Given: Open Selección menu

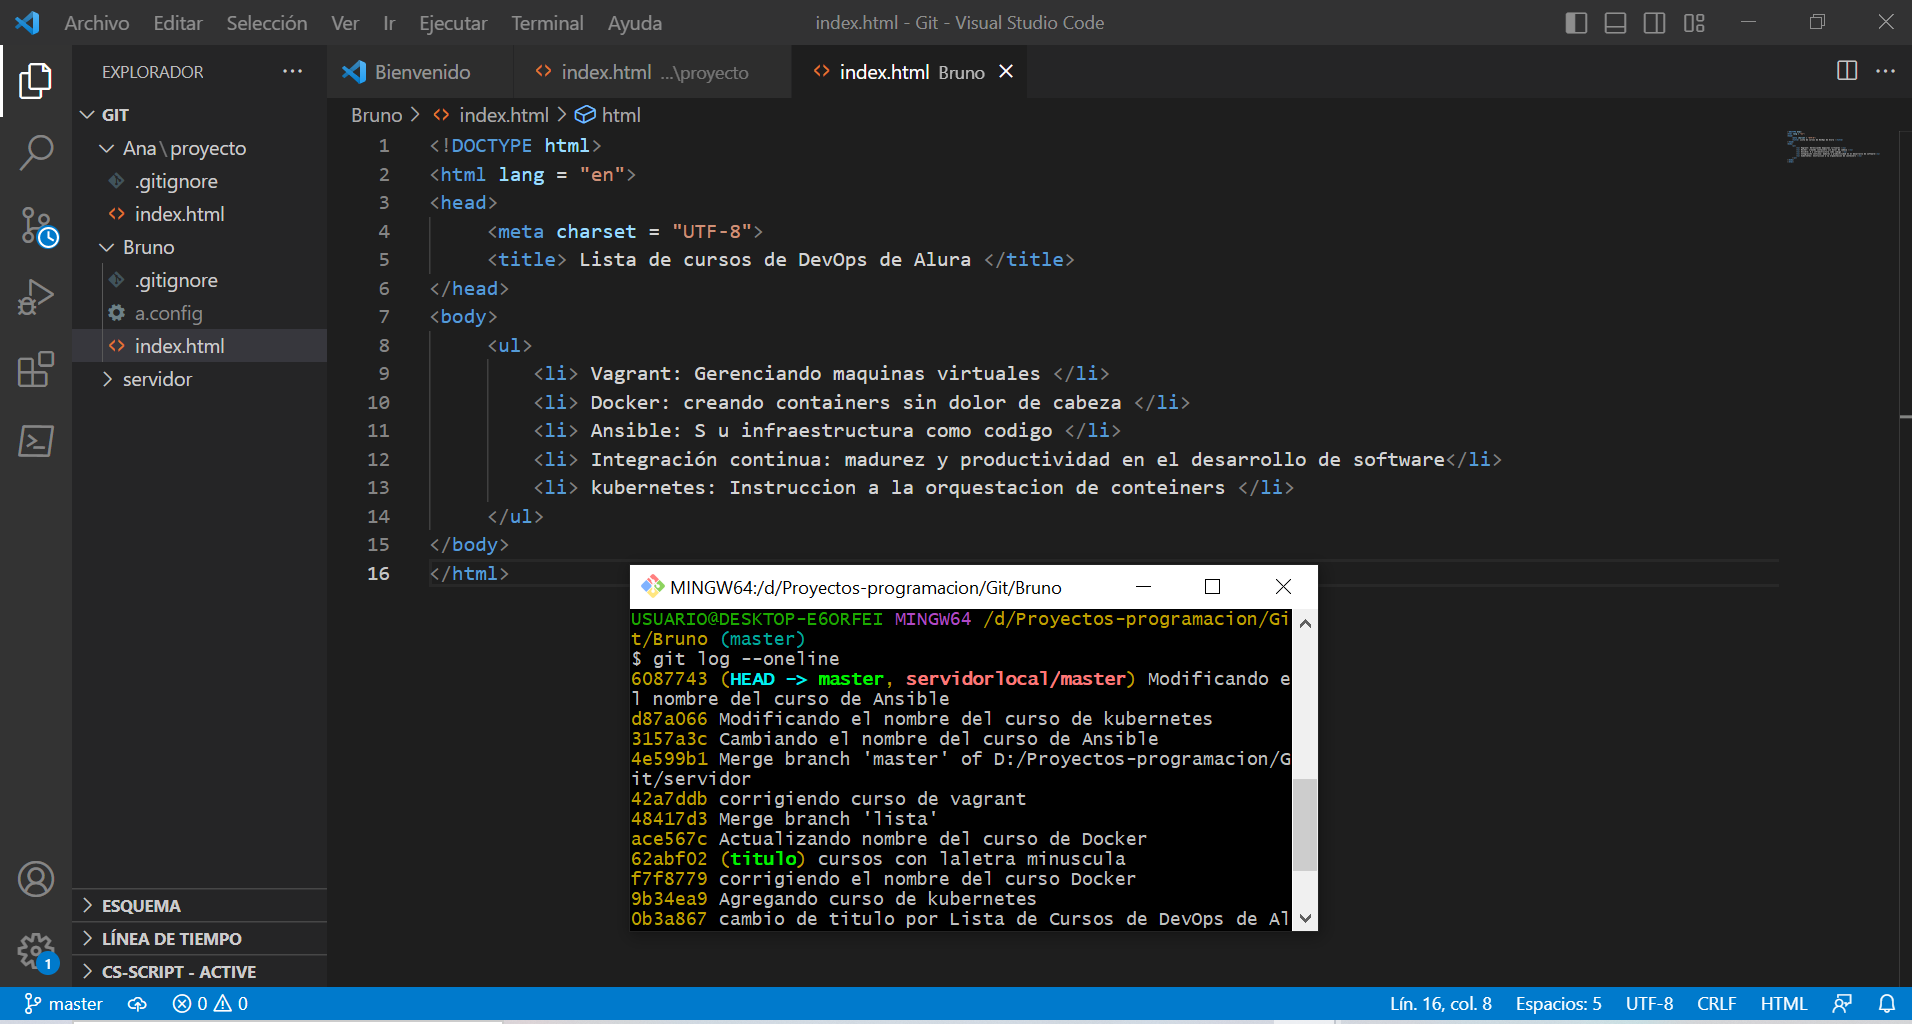Looking at the screenshot, I should coord(267,22).
